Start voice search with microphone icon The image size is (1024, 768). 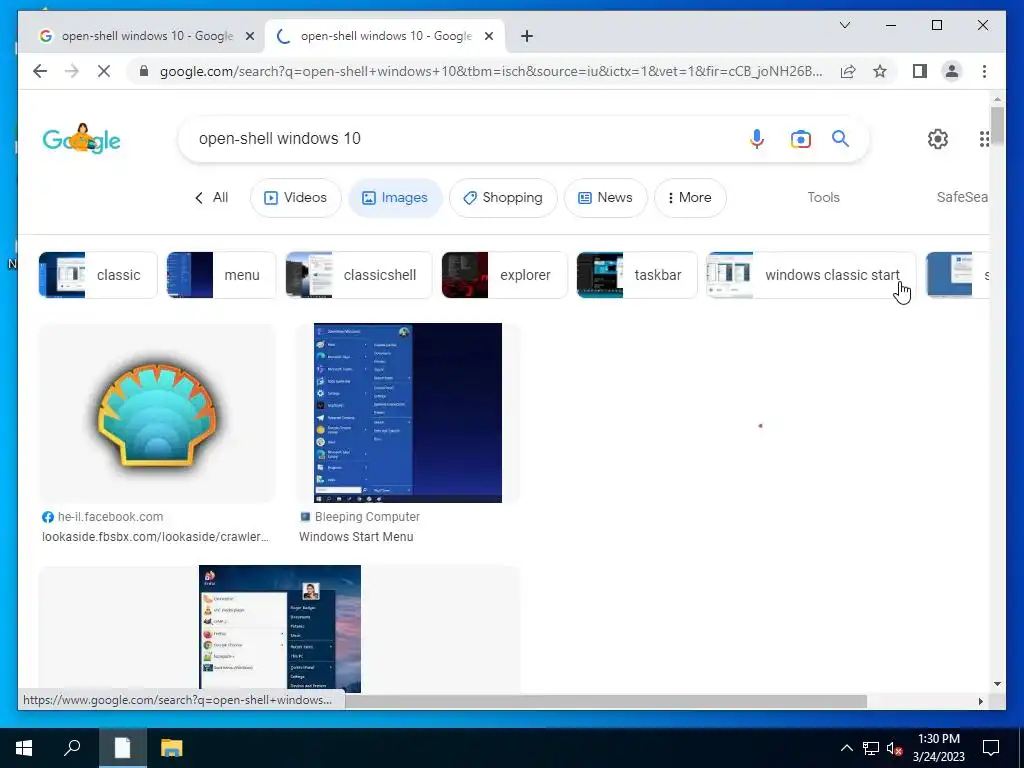coord(757,138)
